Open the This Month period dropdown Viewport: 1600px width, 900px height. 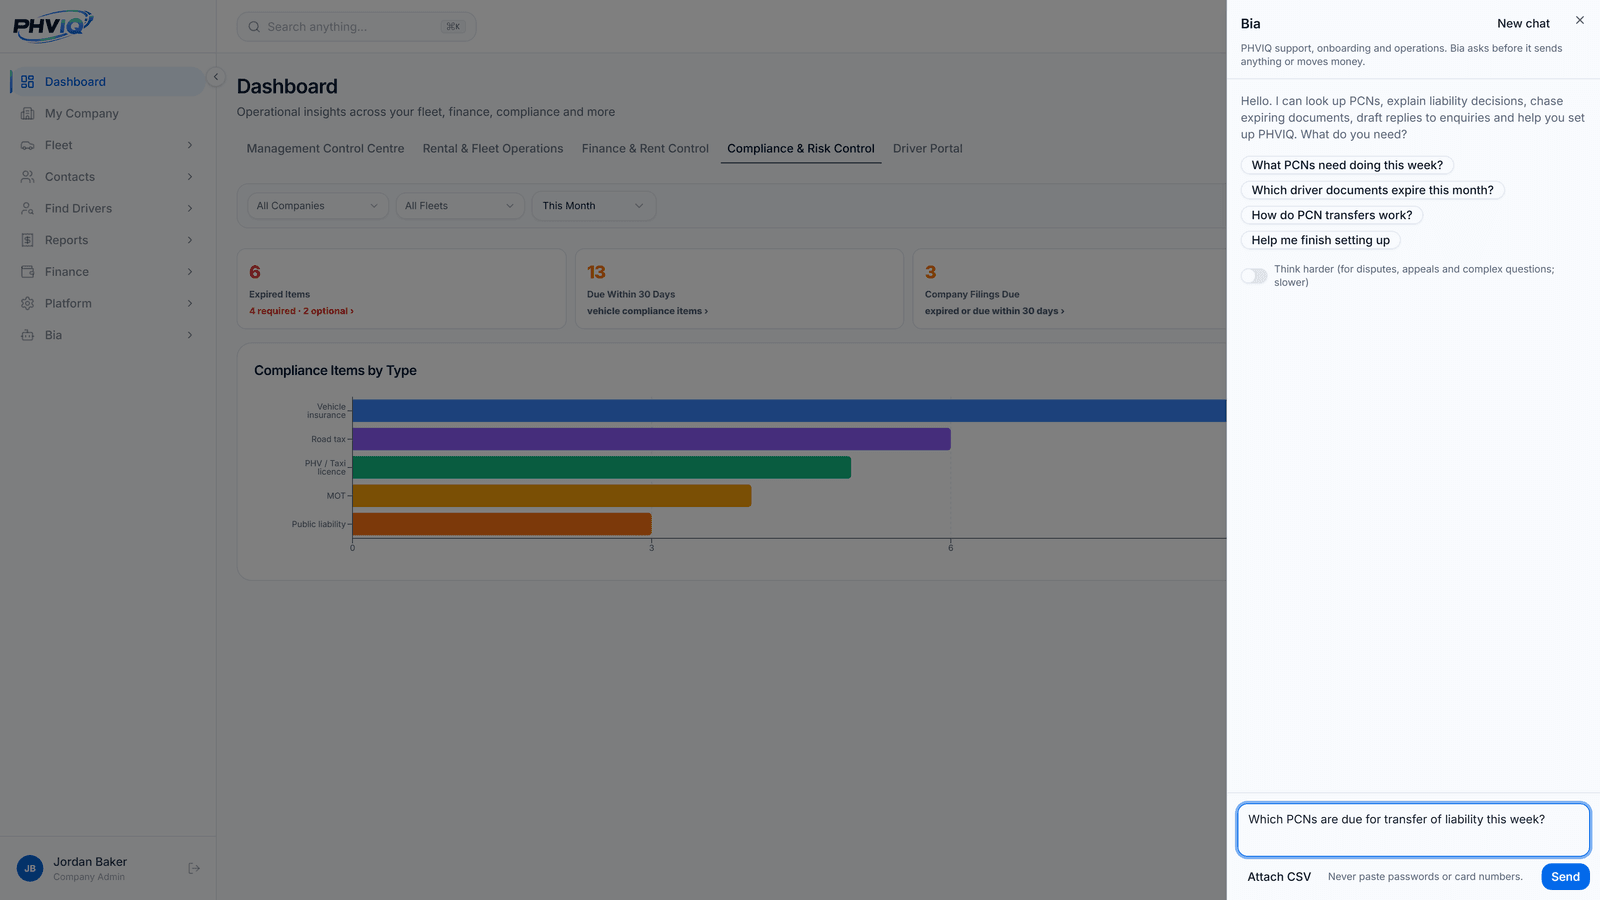[593, 206]
